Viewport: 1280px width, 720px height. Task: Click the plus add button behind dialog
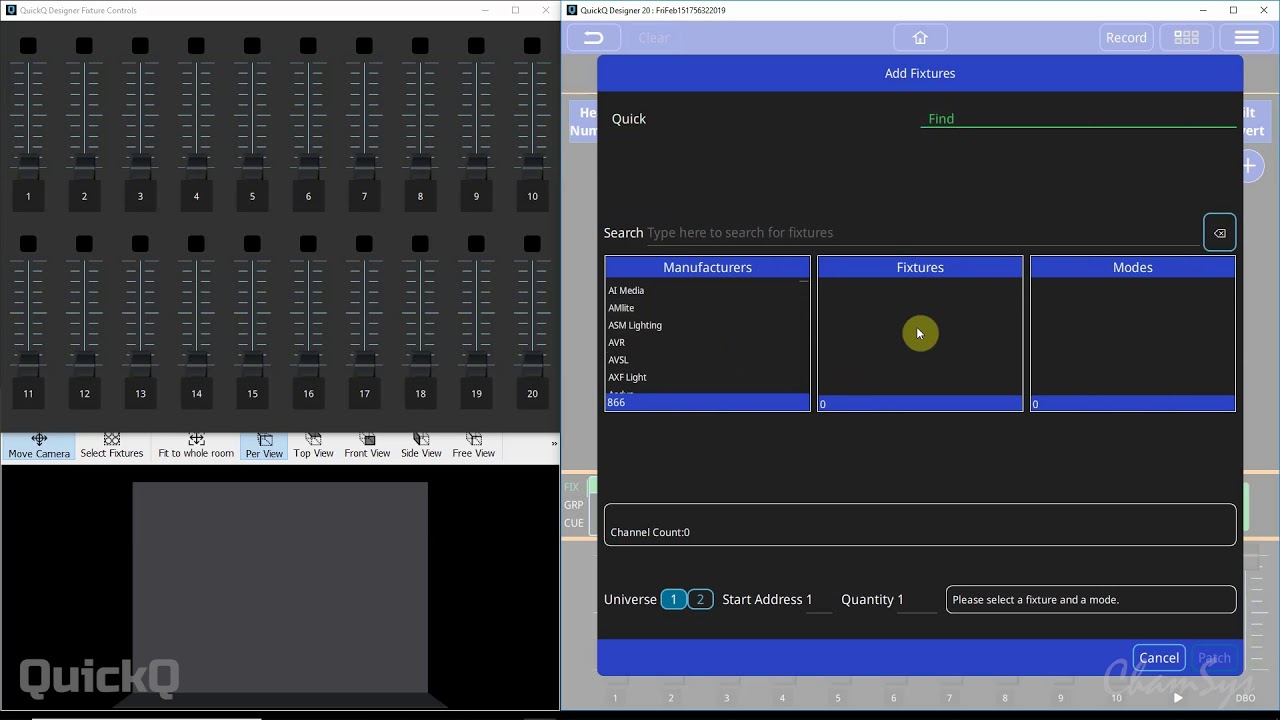pos(1252,166)
